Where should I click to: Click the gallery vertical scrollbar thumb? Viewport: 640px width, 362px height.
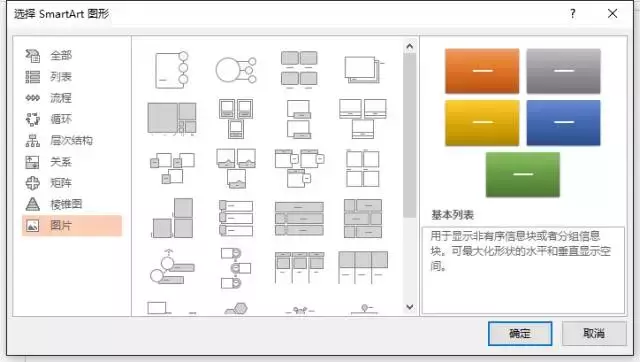410,135
